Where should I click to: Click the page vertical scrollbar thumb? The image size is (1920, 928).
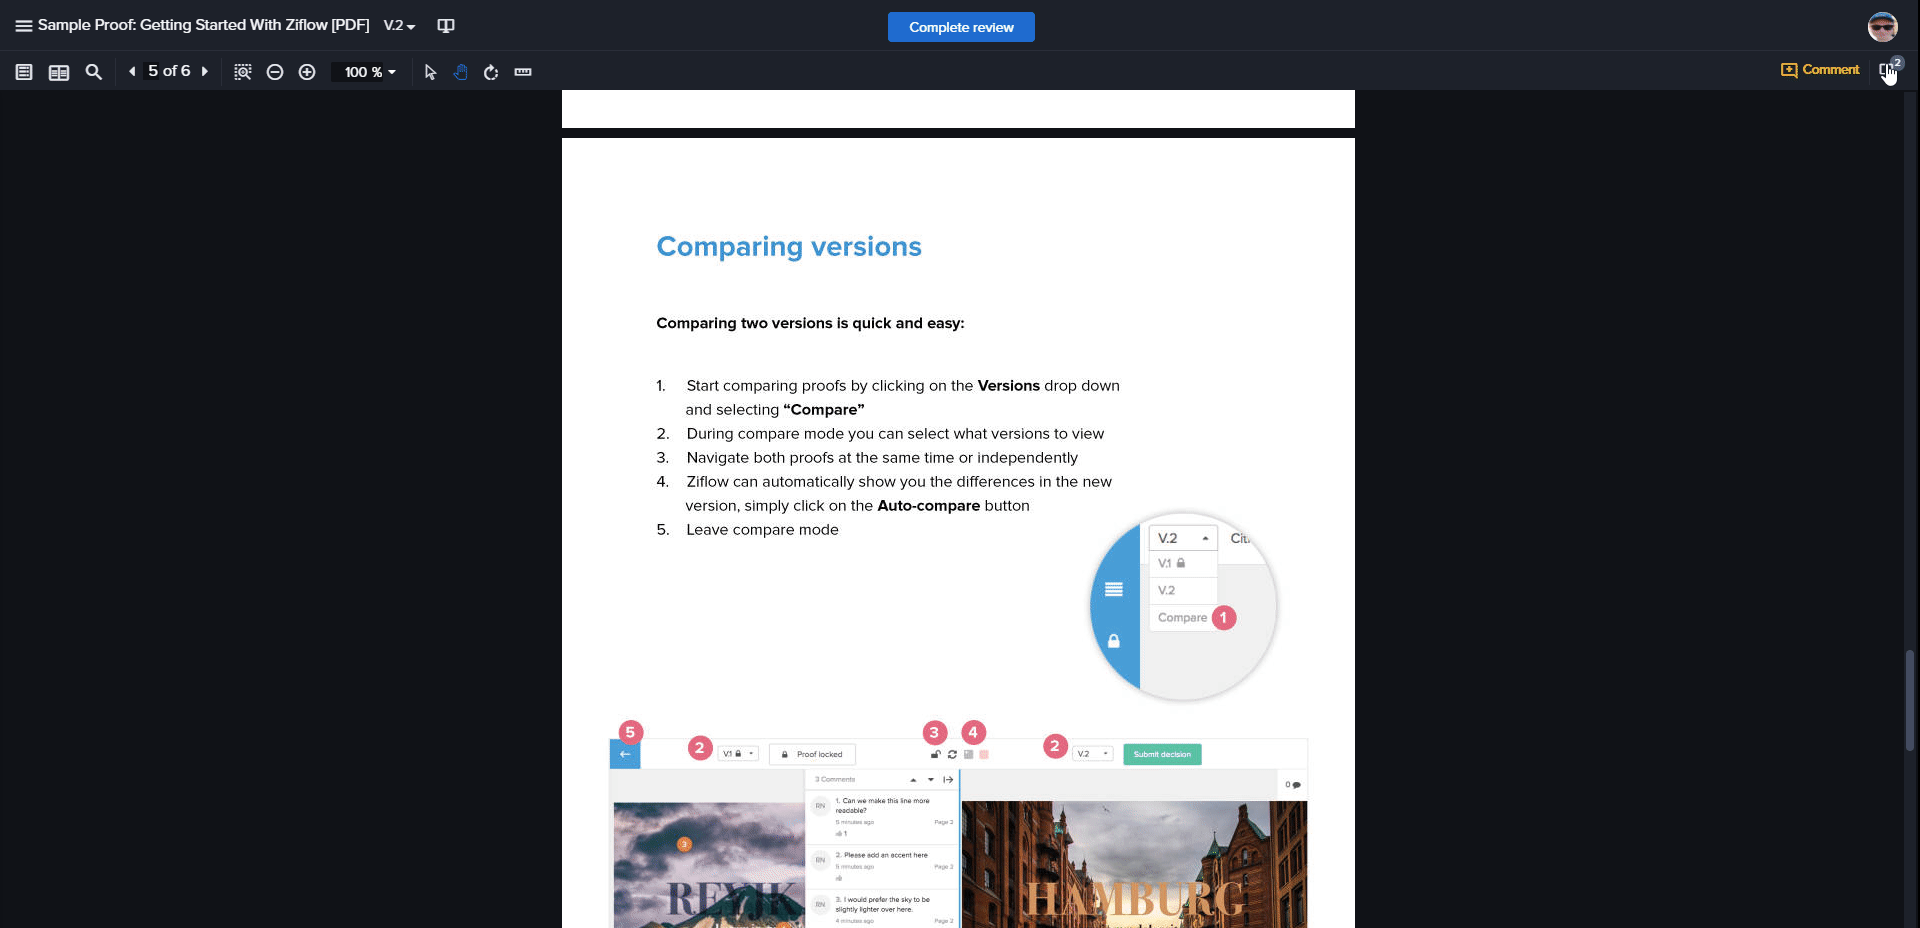(1910, 700)
